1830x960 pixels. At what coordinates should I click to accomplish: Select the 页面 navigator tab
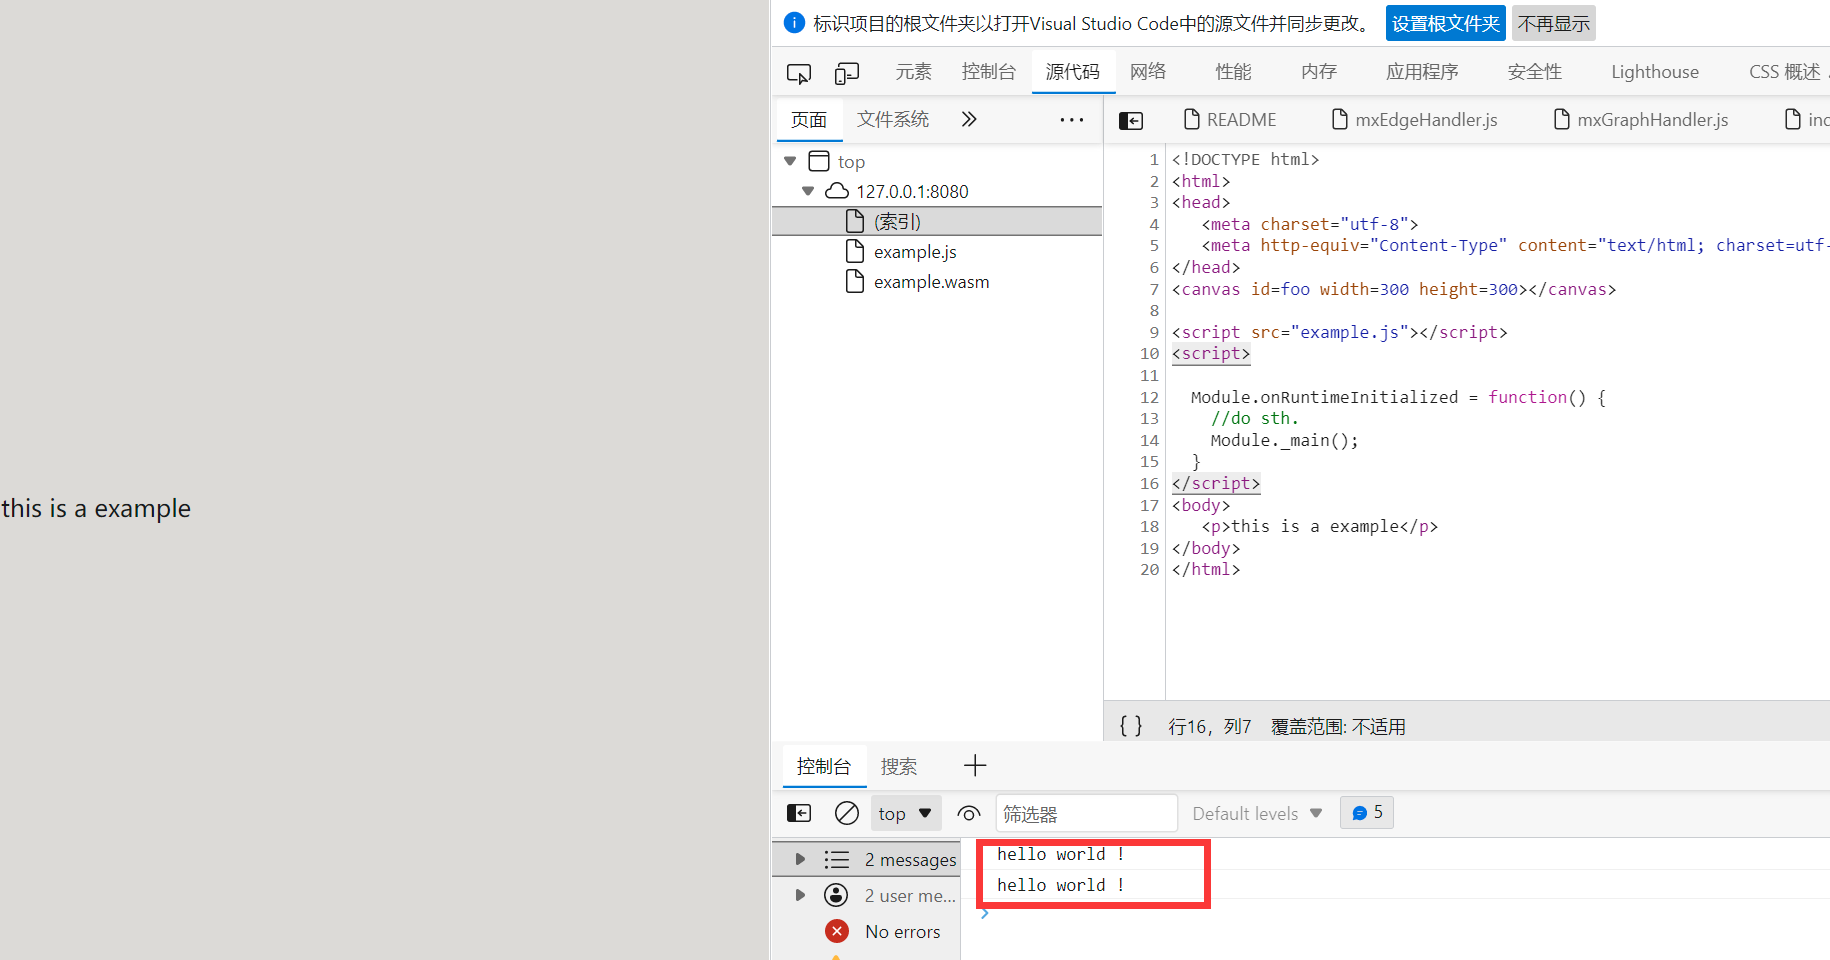pyautogui.click(x=809, y=120)
